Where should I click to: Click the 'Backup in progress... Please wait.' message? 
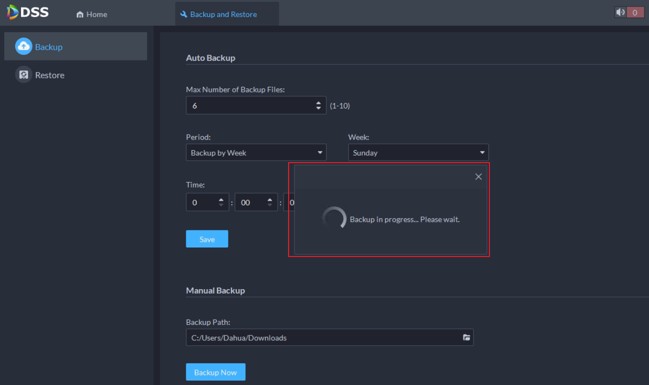tap(404, 219)
